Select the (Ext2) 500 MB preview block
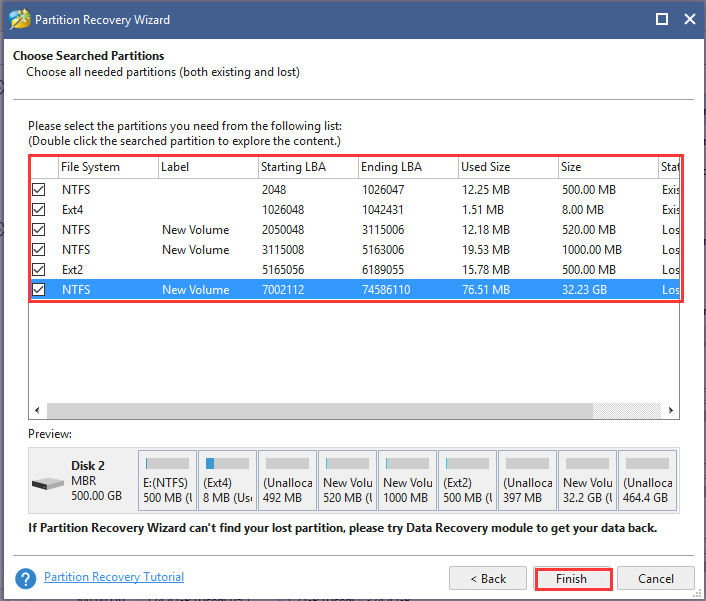 467,481
